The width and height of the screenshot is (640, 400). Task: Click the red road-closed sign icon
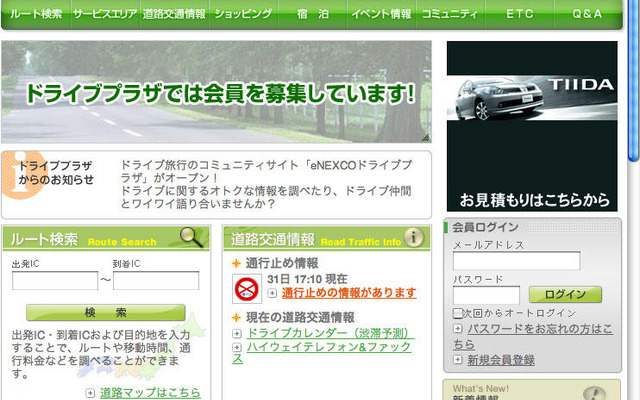pyautogui.click(x=247, y=289)
